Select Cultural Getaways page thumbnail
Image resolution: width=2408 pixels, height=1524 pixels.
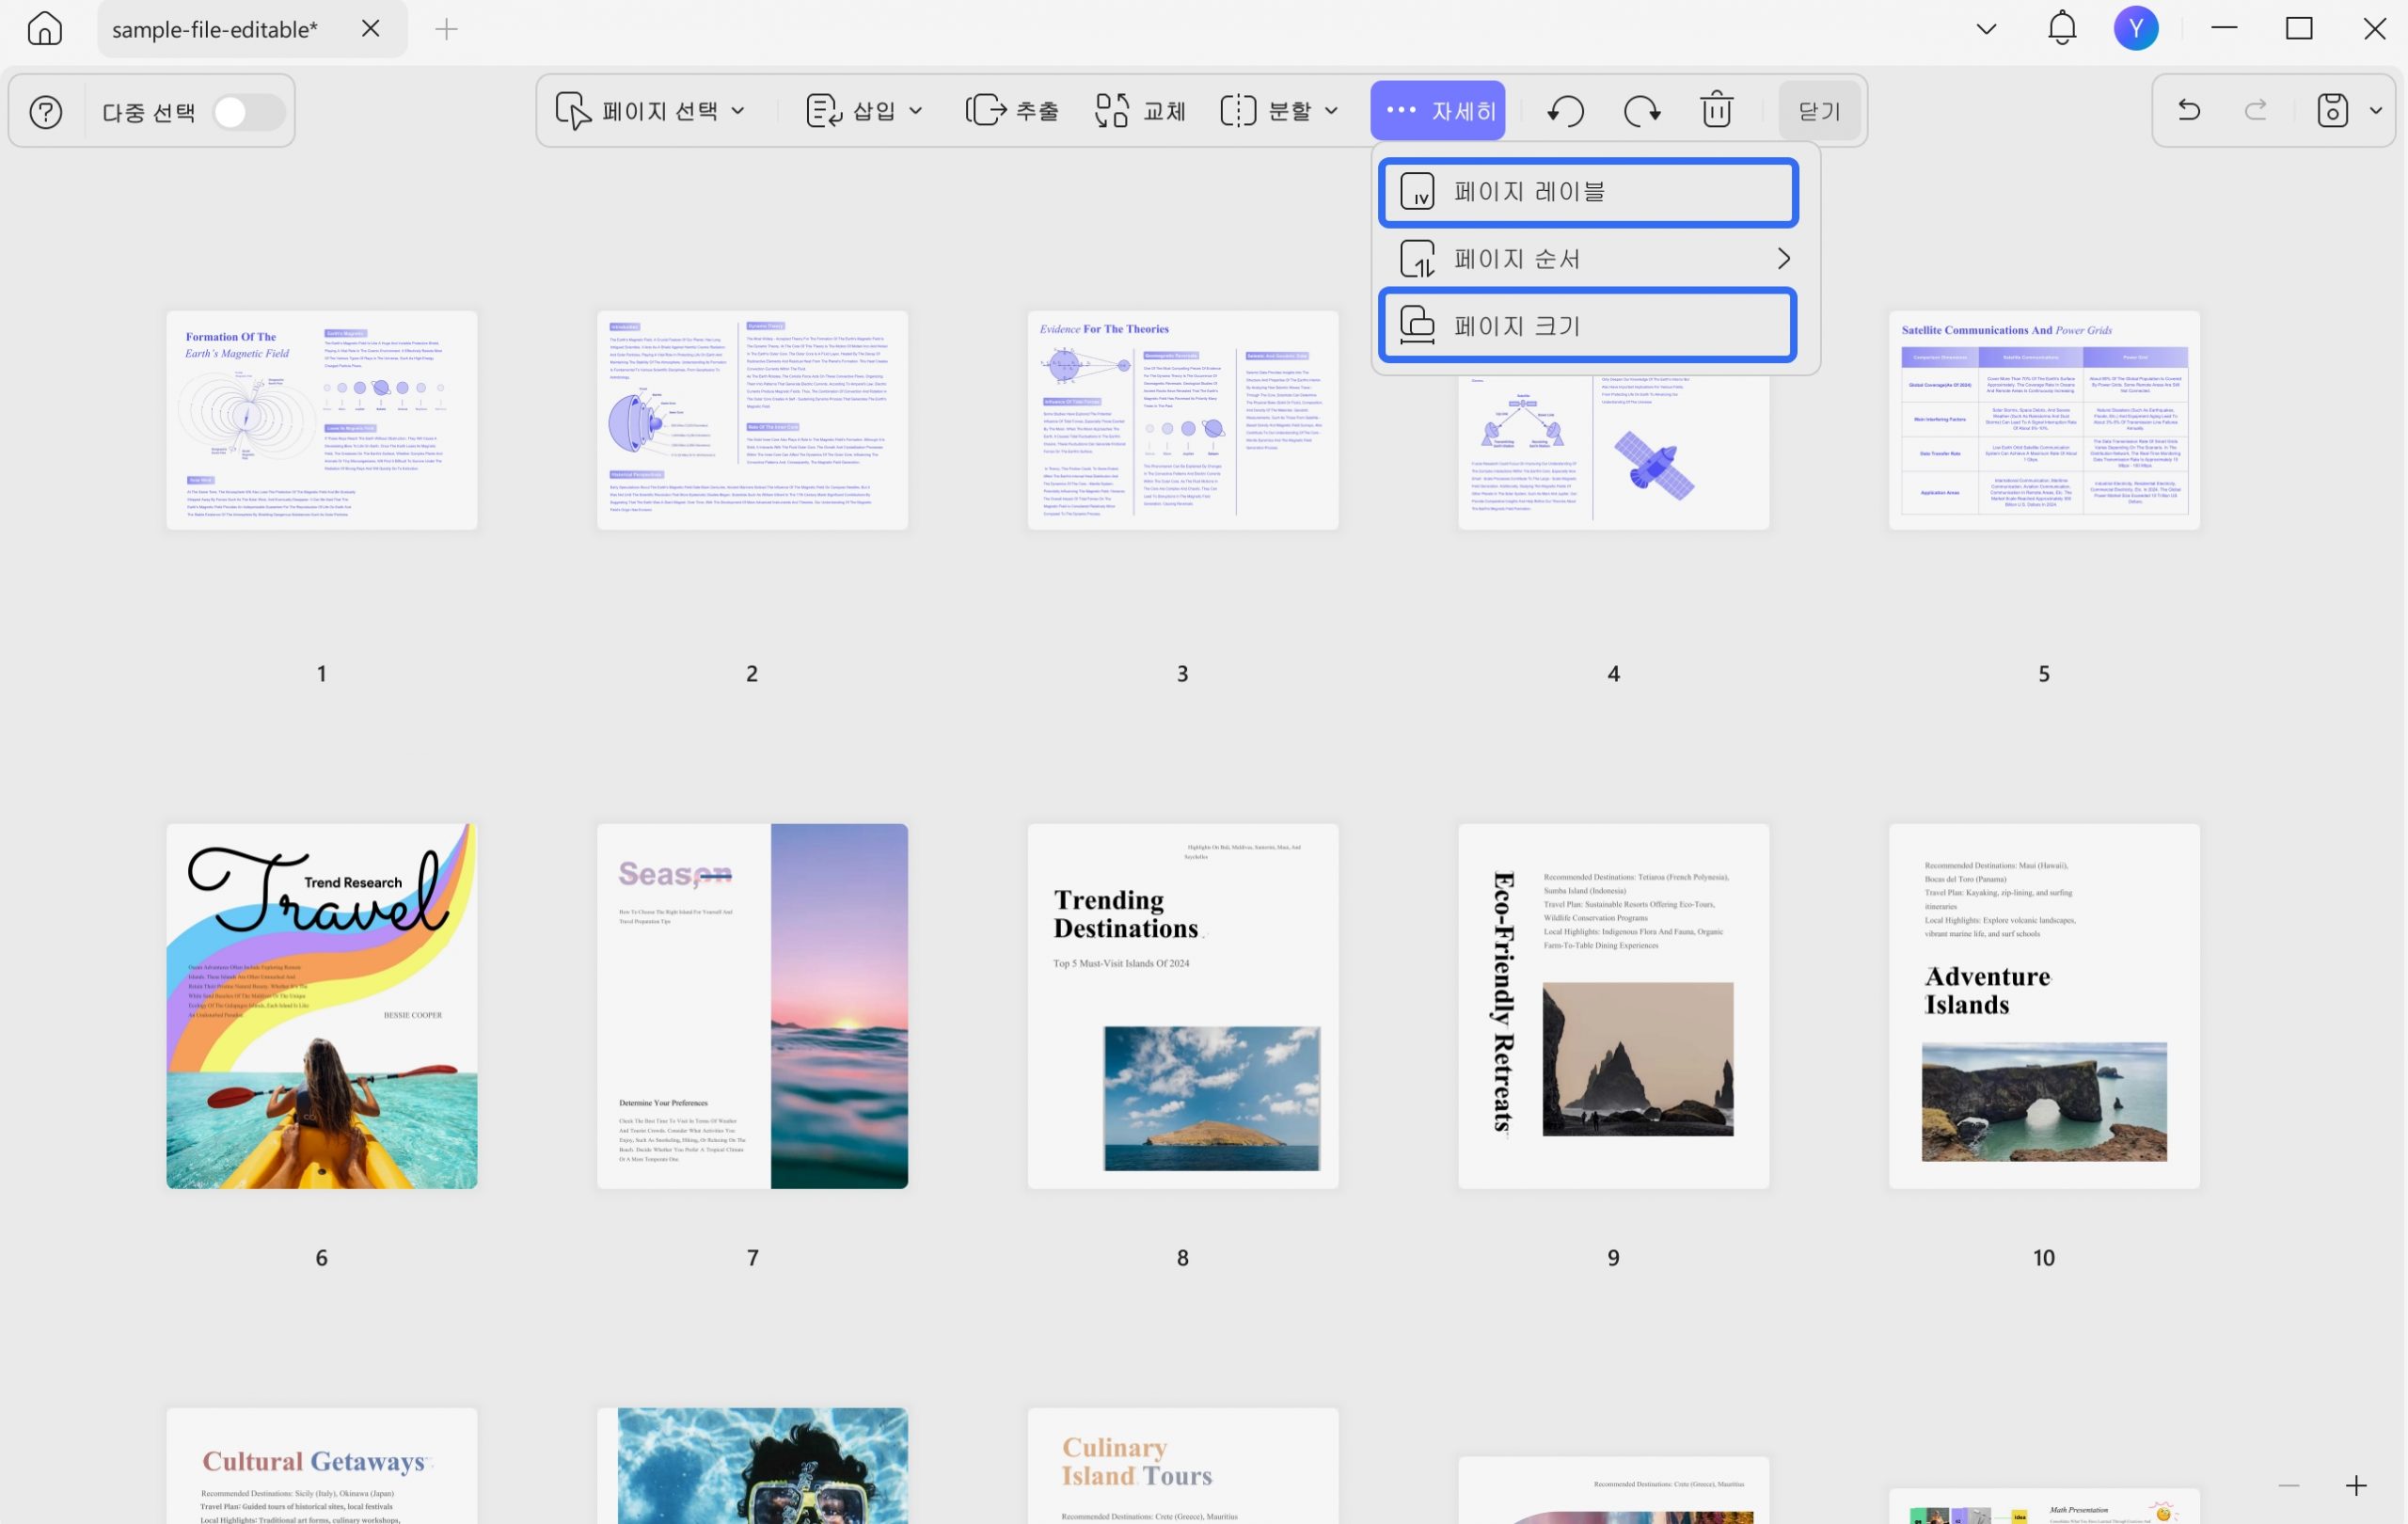click(x=322, y=1466)
